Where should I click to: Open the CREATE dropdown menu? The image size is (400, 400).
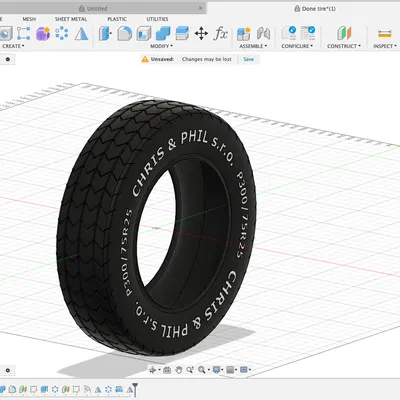pos(13,46)
